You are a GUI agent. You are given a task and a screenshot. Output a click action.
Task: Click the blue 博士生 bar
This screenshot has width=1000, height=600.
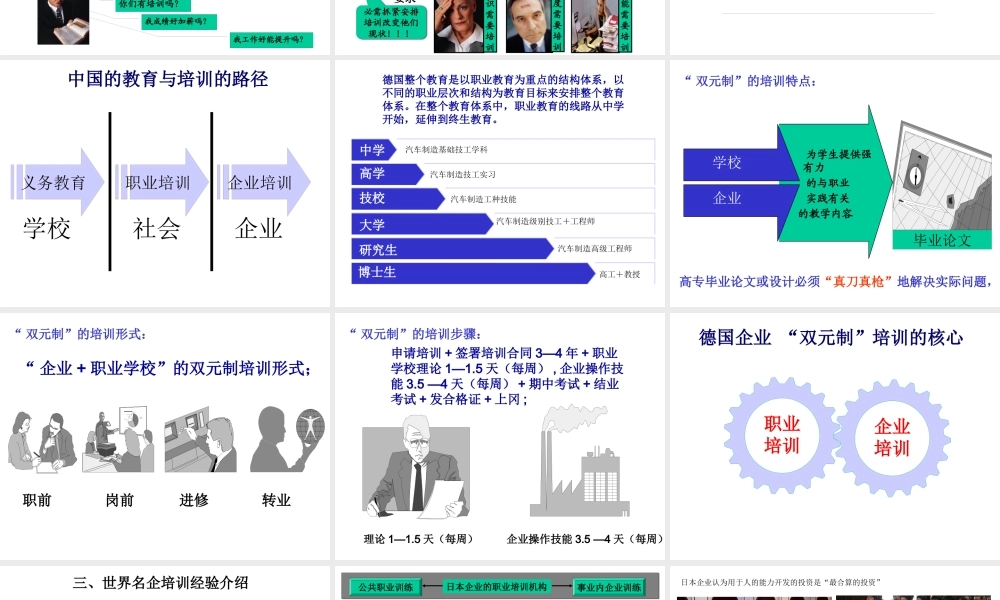[473, 273]
